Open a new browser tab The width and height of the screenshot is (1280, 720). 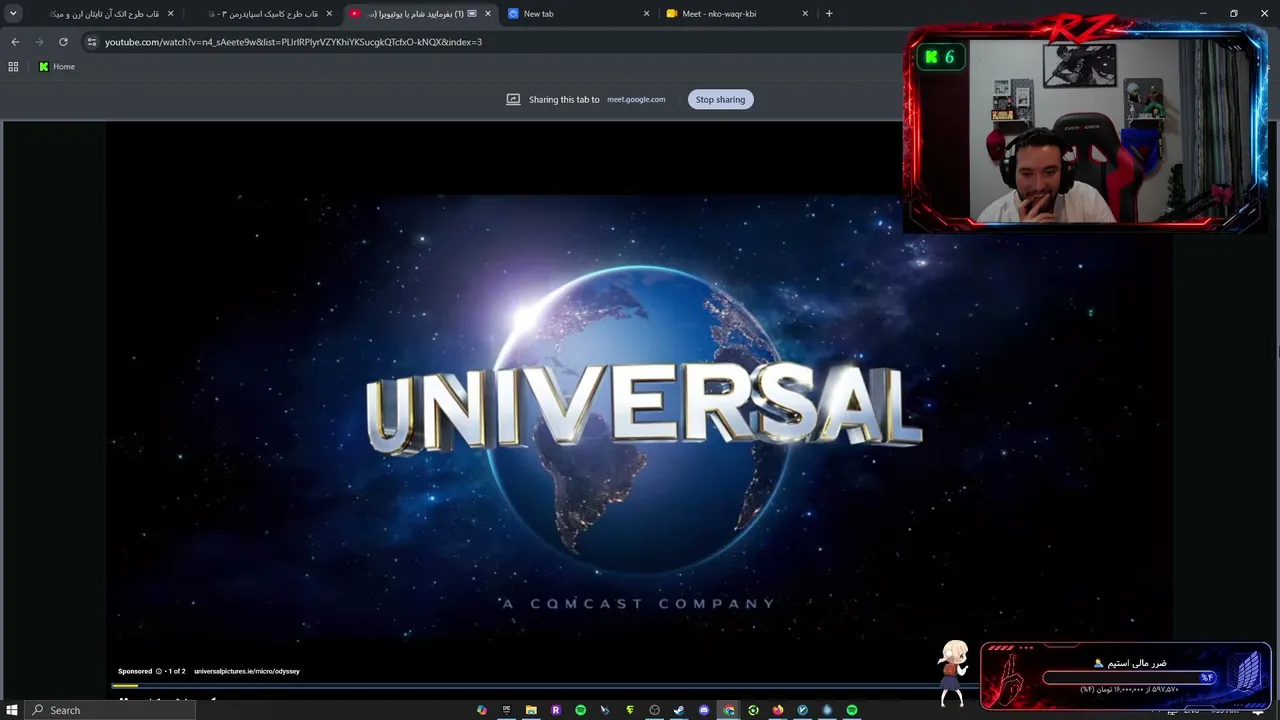point(829,14)
